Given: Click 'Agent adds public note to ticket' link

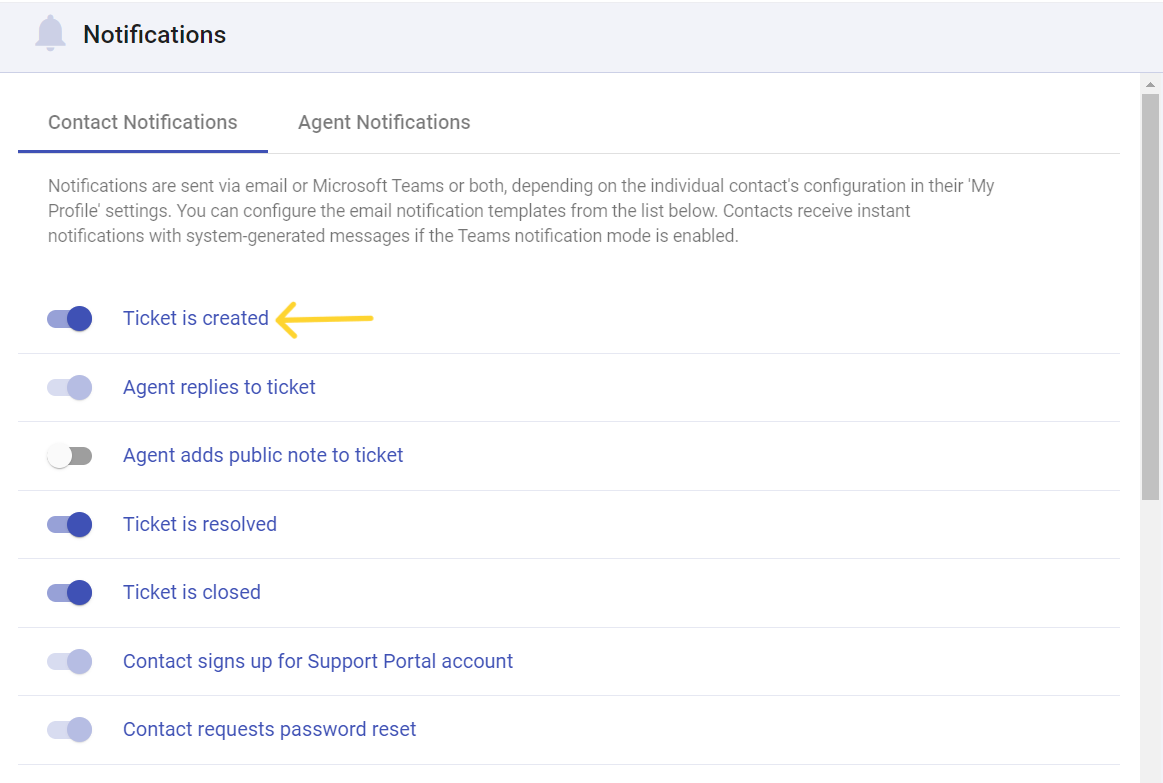Looking at the screenshot, I should [x=262, y=455].
